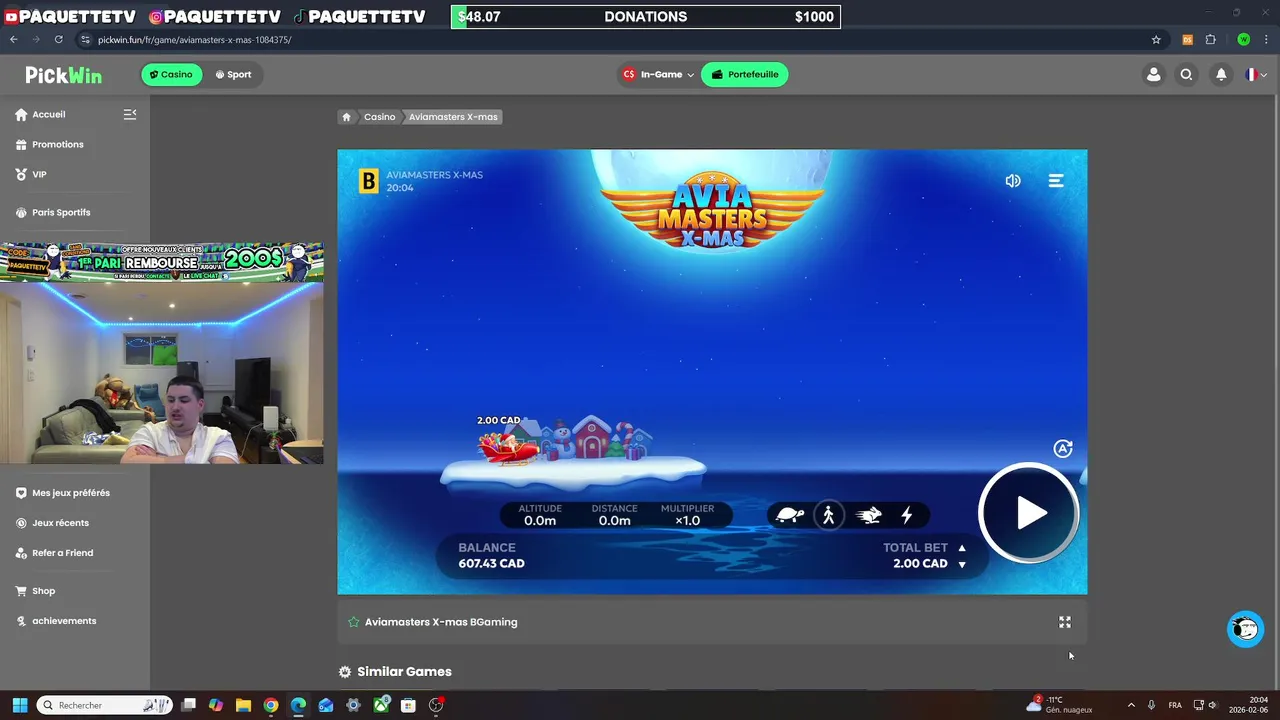Start the flight with the play button
The image size is (1280, 720).
[x=1029, y=514]
